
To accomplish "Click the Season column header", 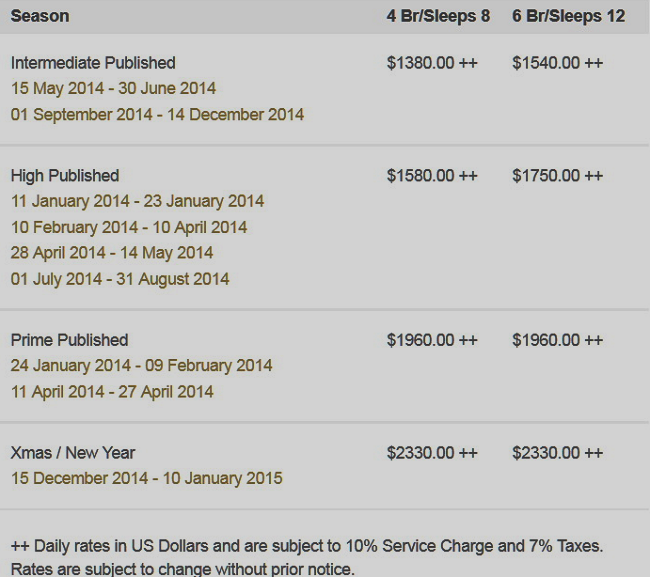I will pyautogui.click(x=40, y=16).
